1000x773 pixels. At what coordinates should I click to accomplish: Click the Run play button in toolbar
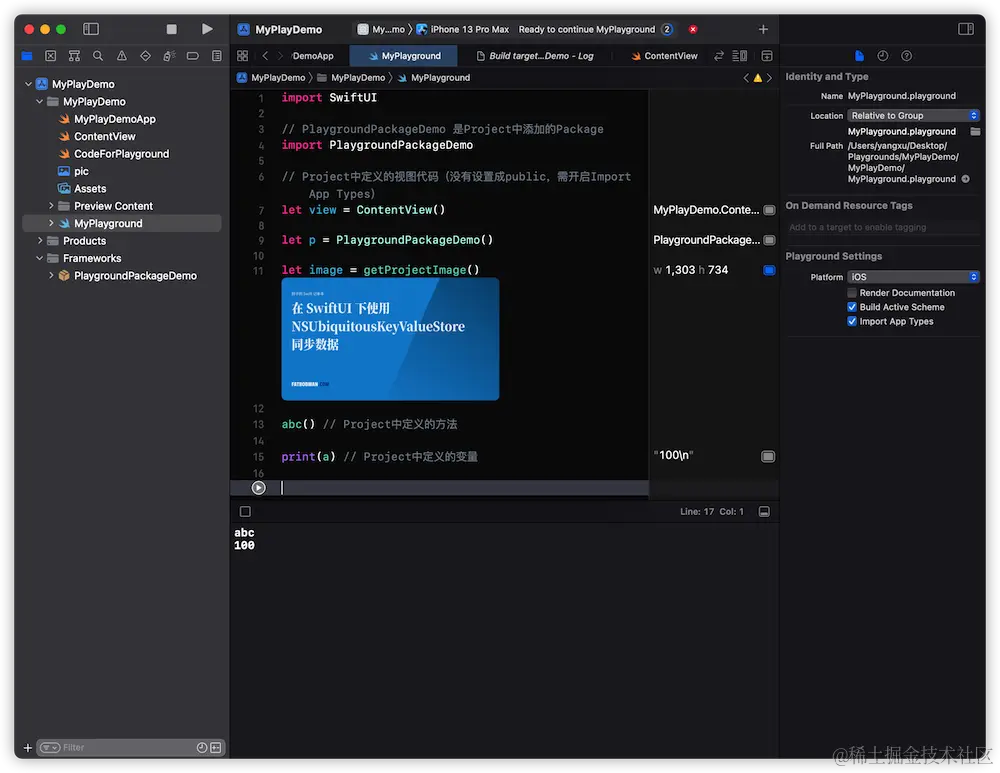(207, 29)
